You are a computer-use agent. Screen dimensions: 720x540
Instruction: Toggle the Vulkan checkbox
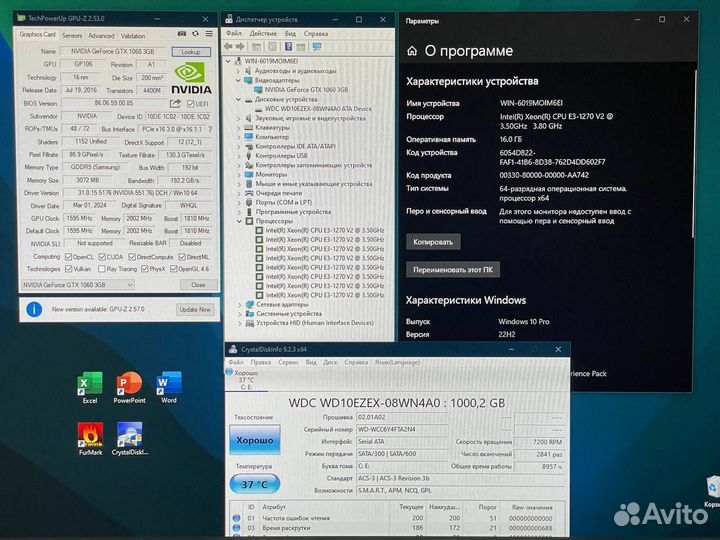pyautogui.click(x=68, y=269)
